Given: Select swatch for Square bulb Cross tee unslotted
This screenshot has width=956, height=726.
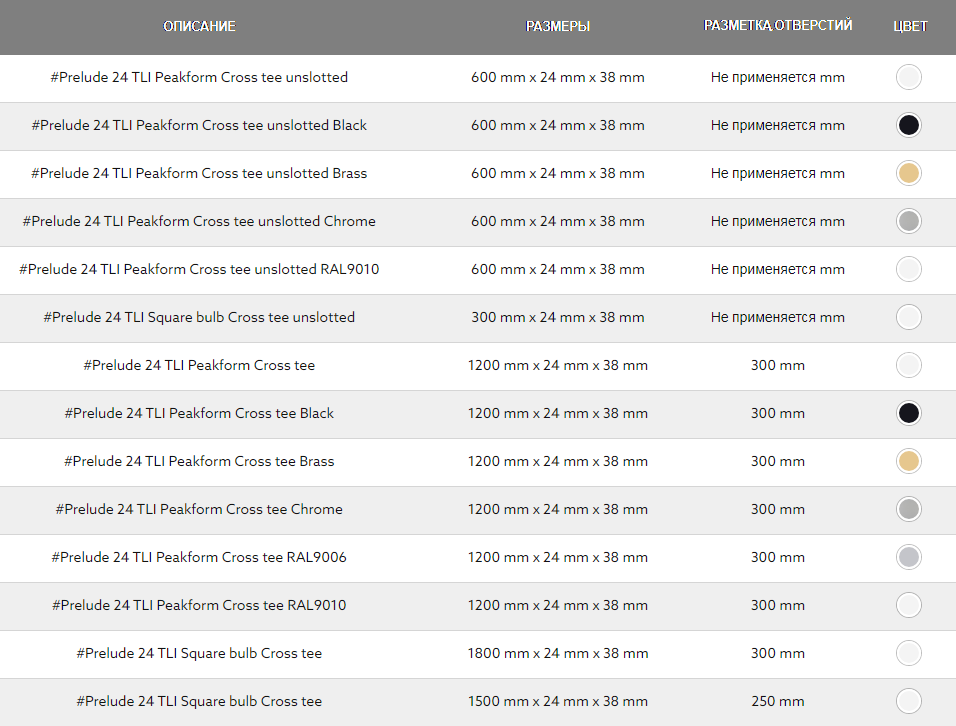Looking at the screenshot, I should [908, 317].
